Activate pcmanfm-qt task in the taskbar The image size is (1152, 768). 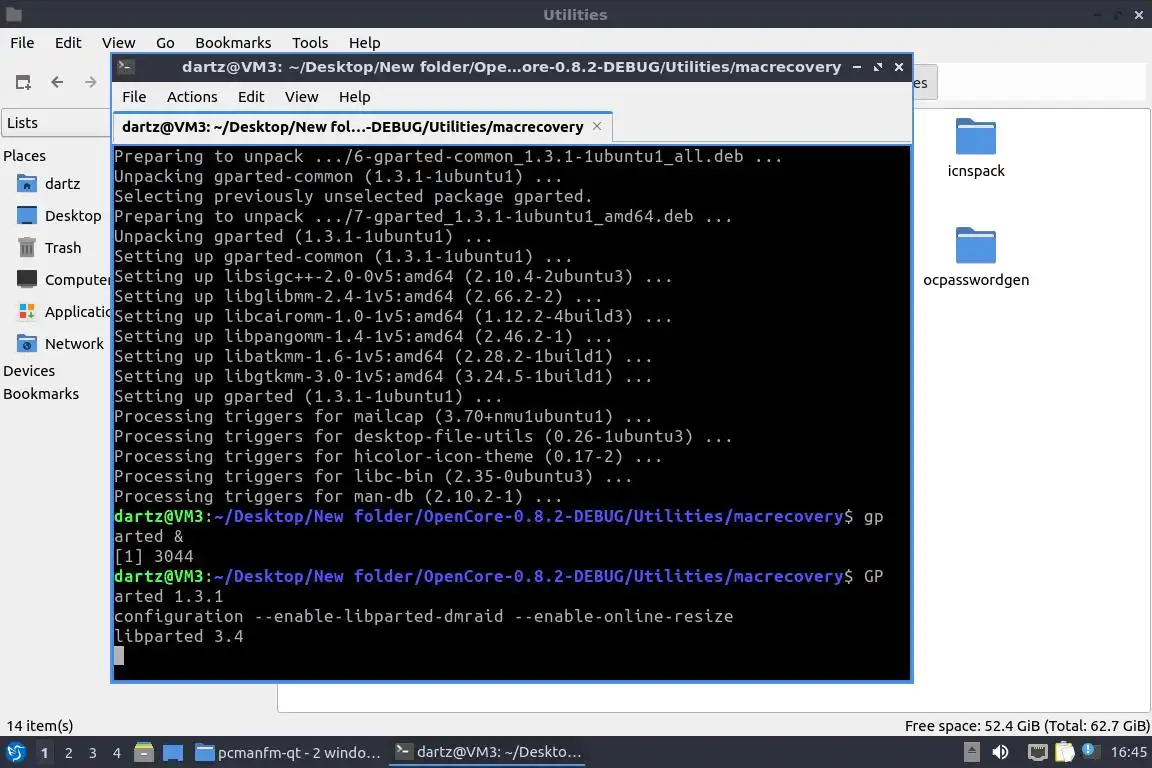pyautogui.click(x=288, y=753)
